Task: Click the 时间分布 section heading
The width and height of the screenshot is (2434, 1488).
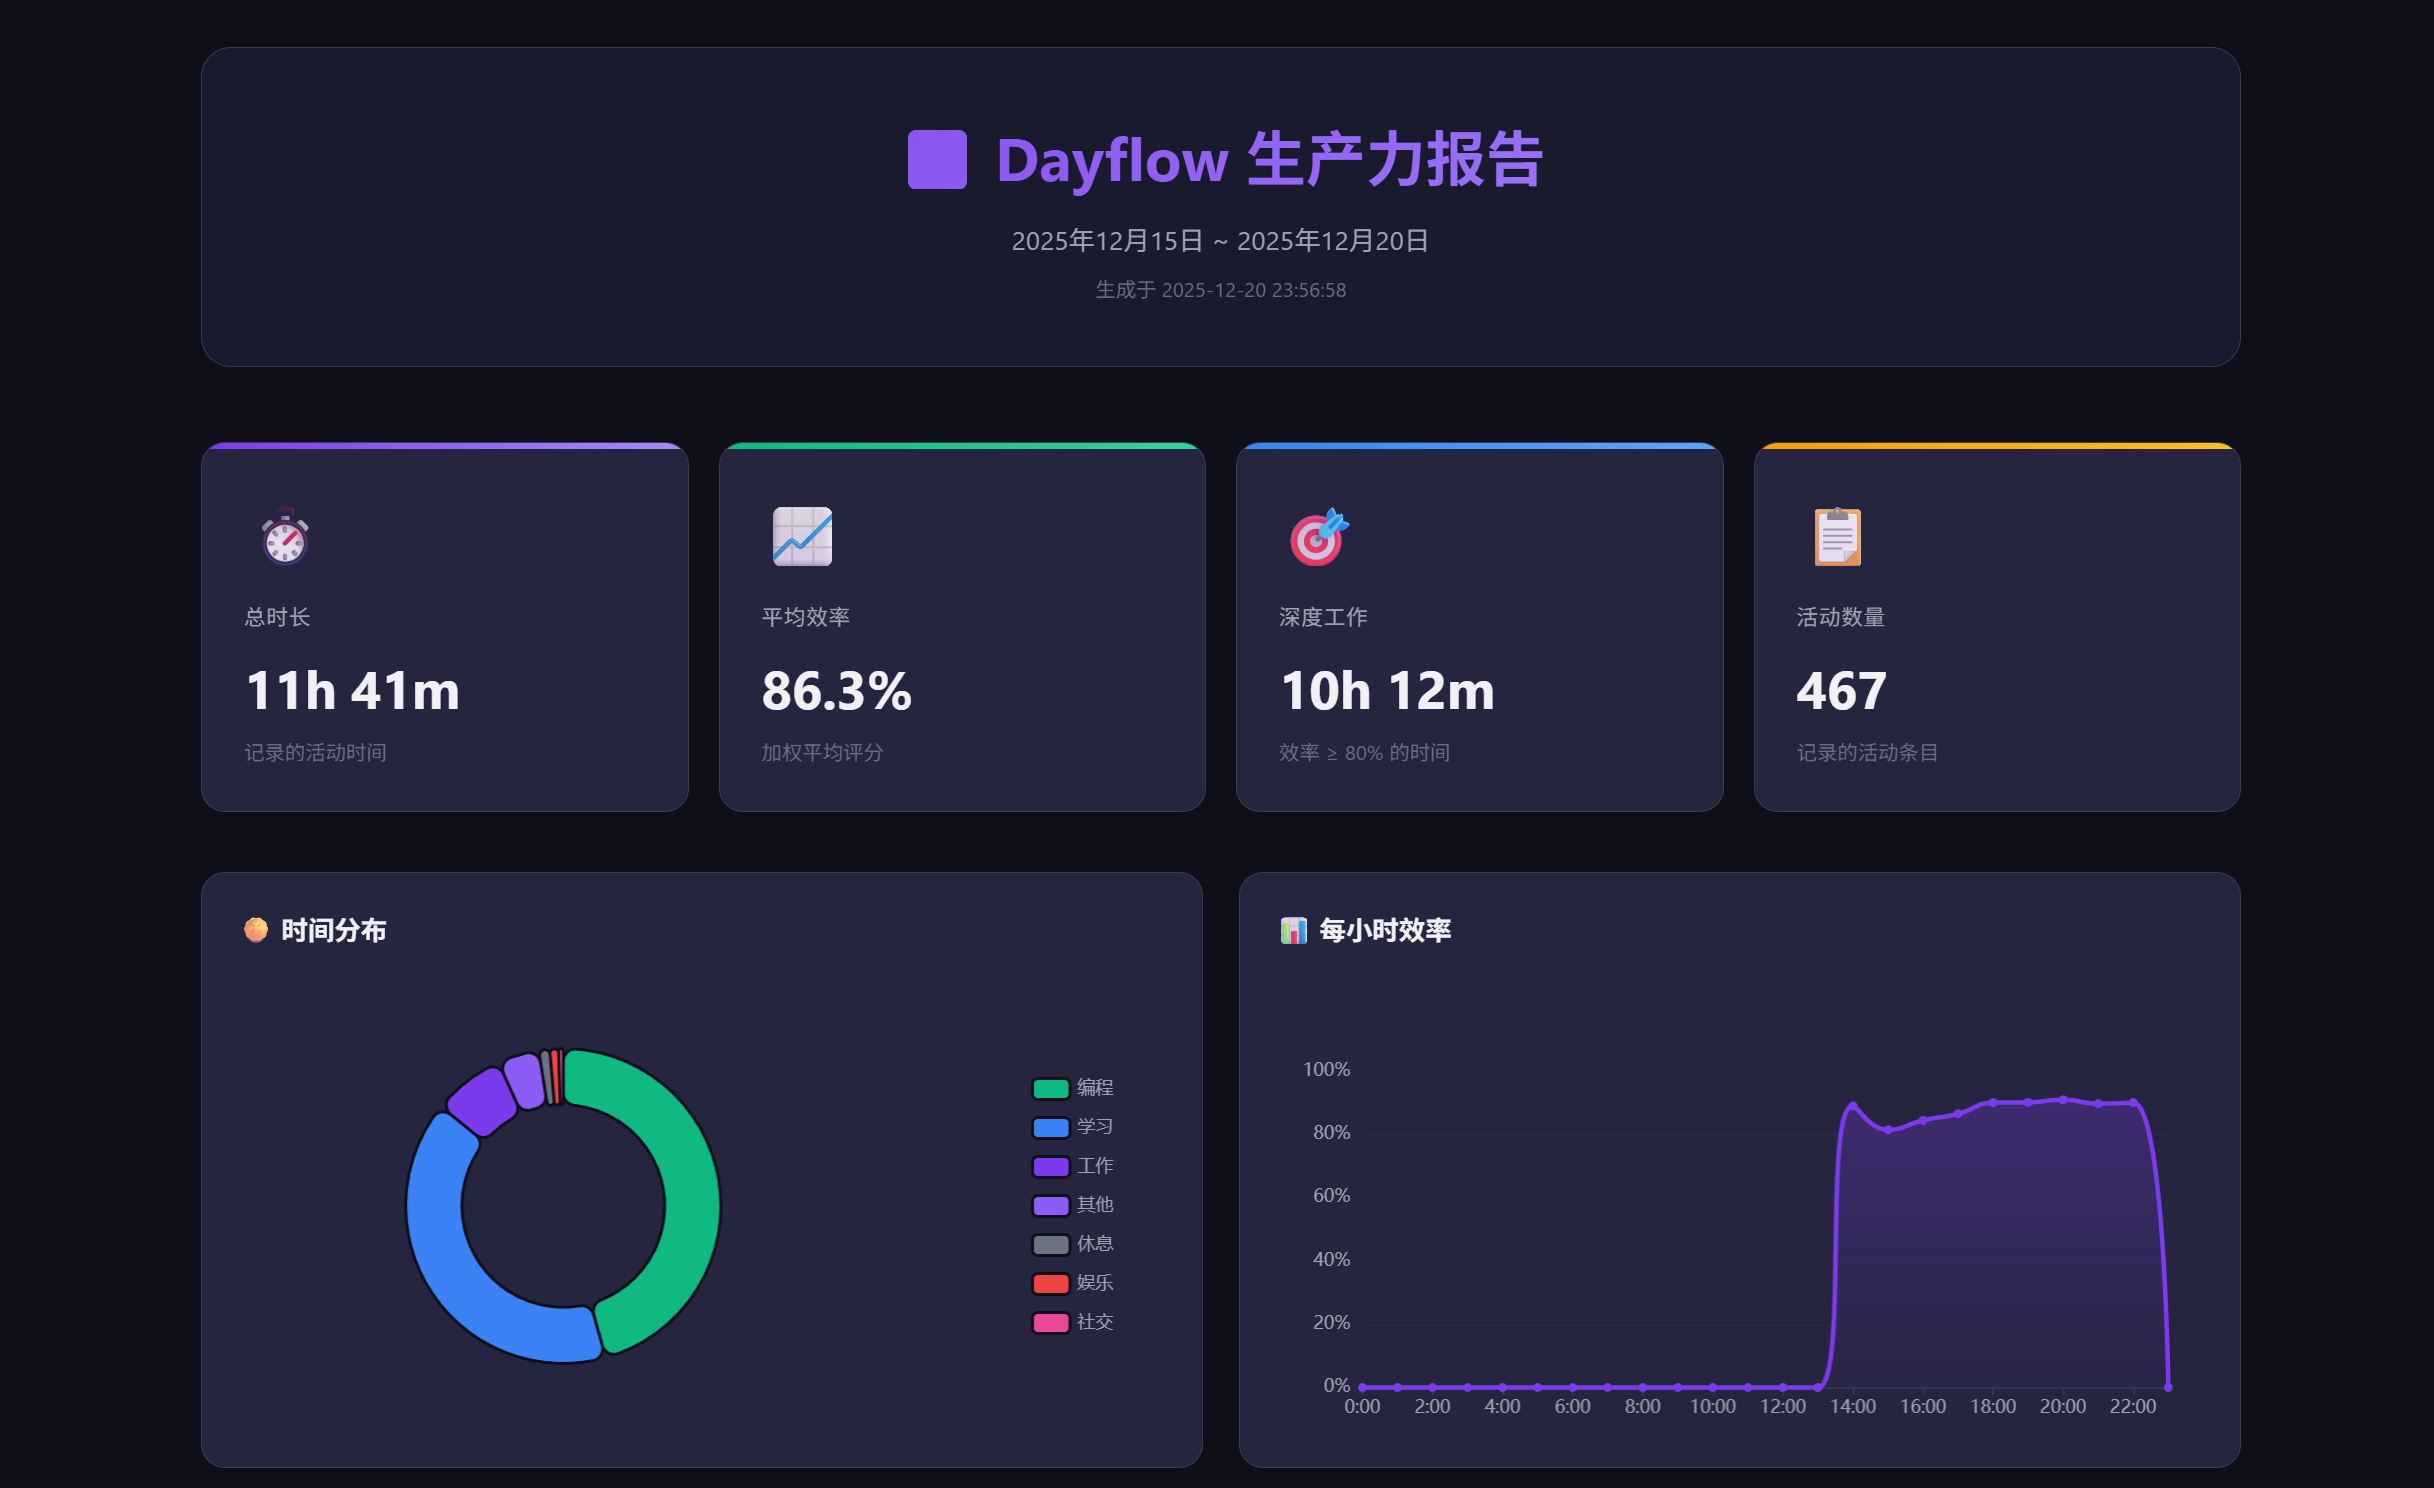Action: pos(334,931)
